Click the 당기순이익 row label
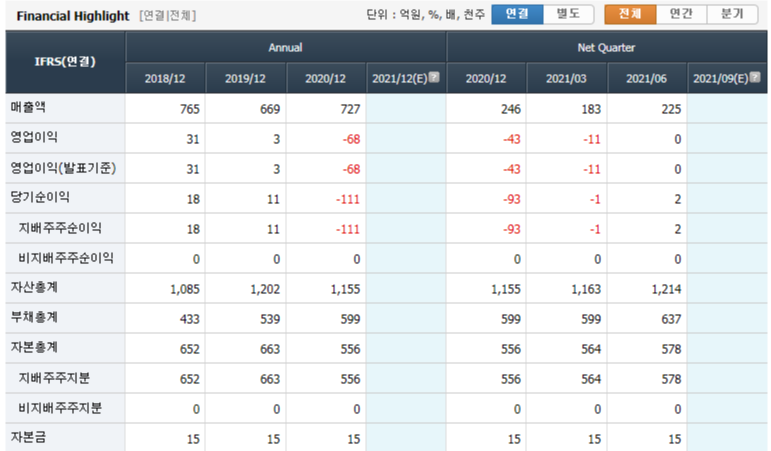 tap(40, 197)
